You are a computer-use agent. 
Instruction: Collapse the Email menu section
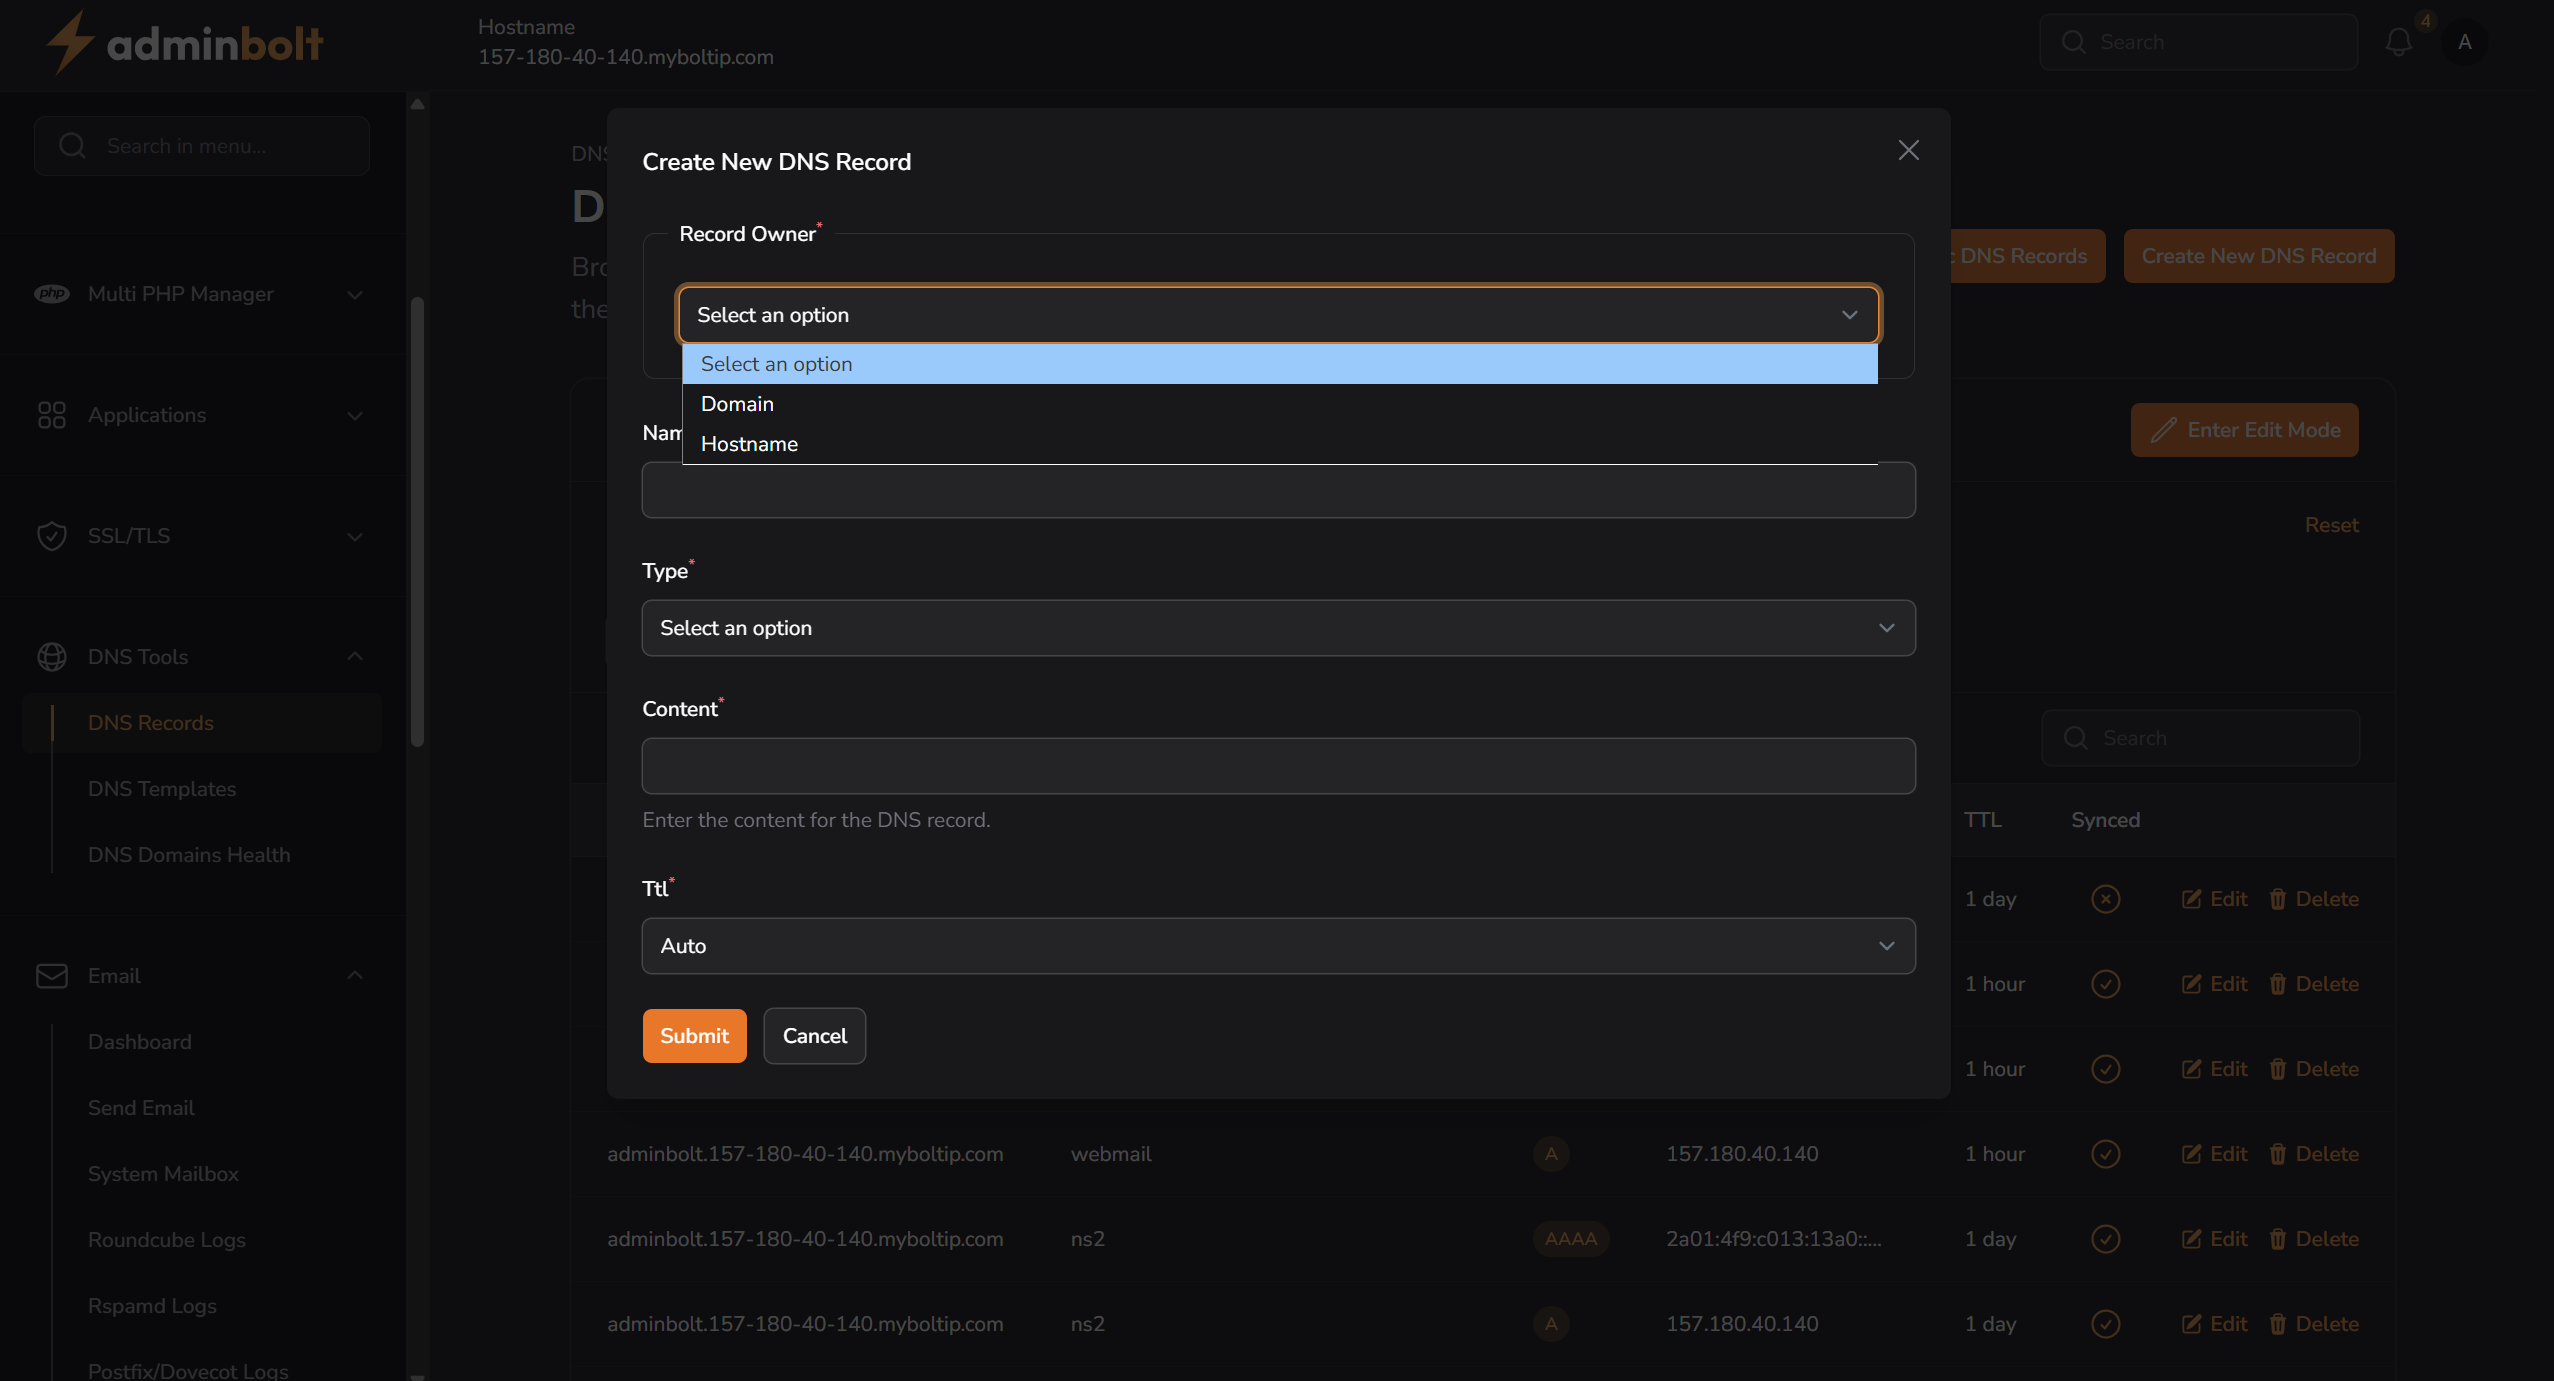[355, 976]
